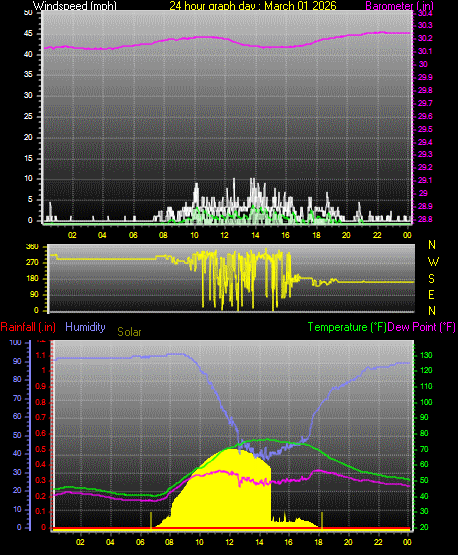Image resolution: width=458 pixels, height=555 pixels.
Task: Click the "24 hour graph day : March 01 2026" title
Action: pos(253,6)
